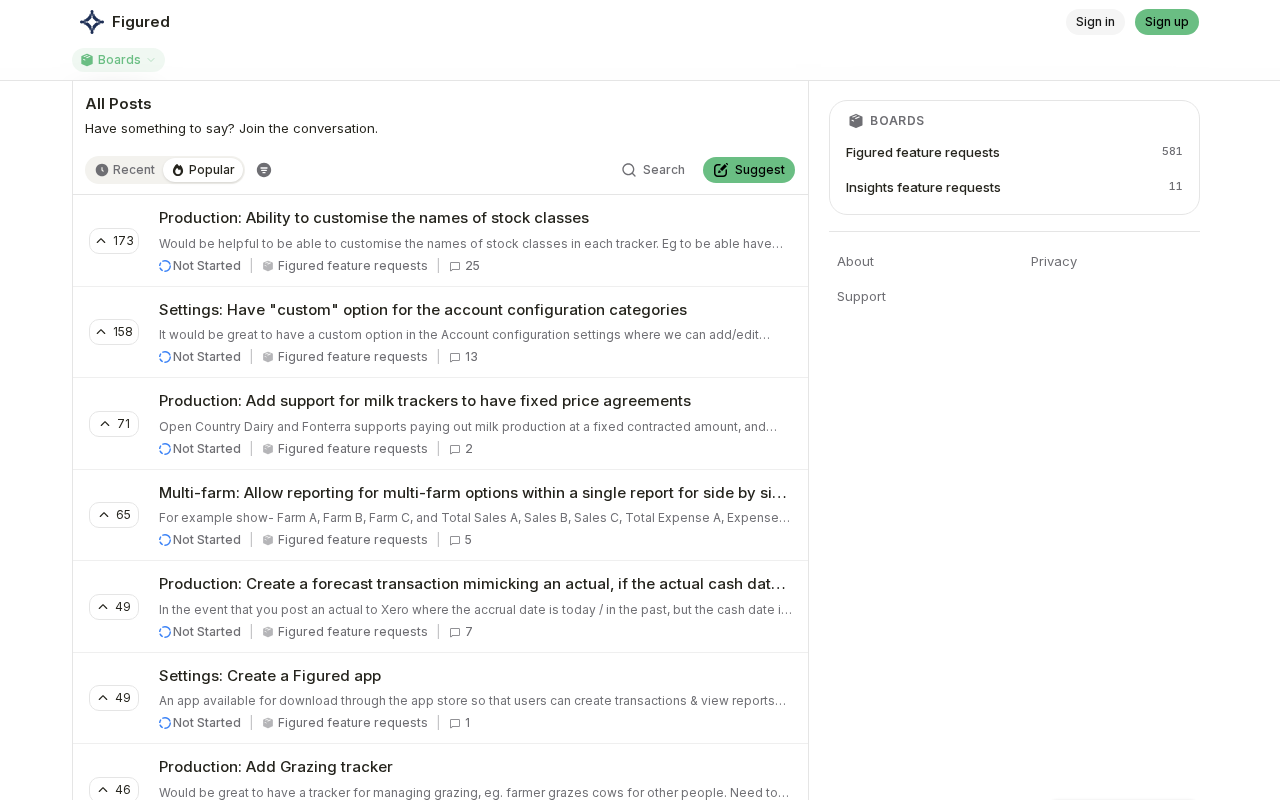Open post about forecast transaction mimicking an actual
Screen dimensions: 1280x800
473,584
